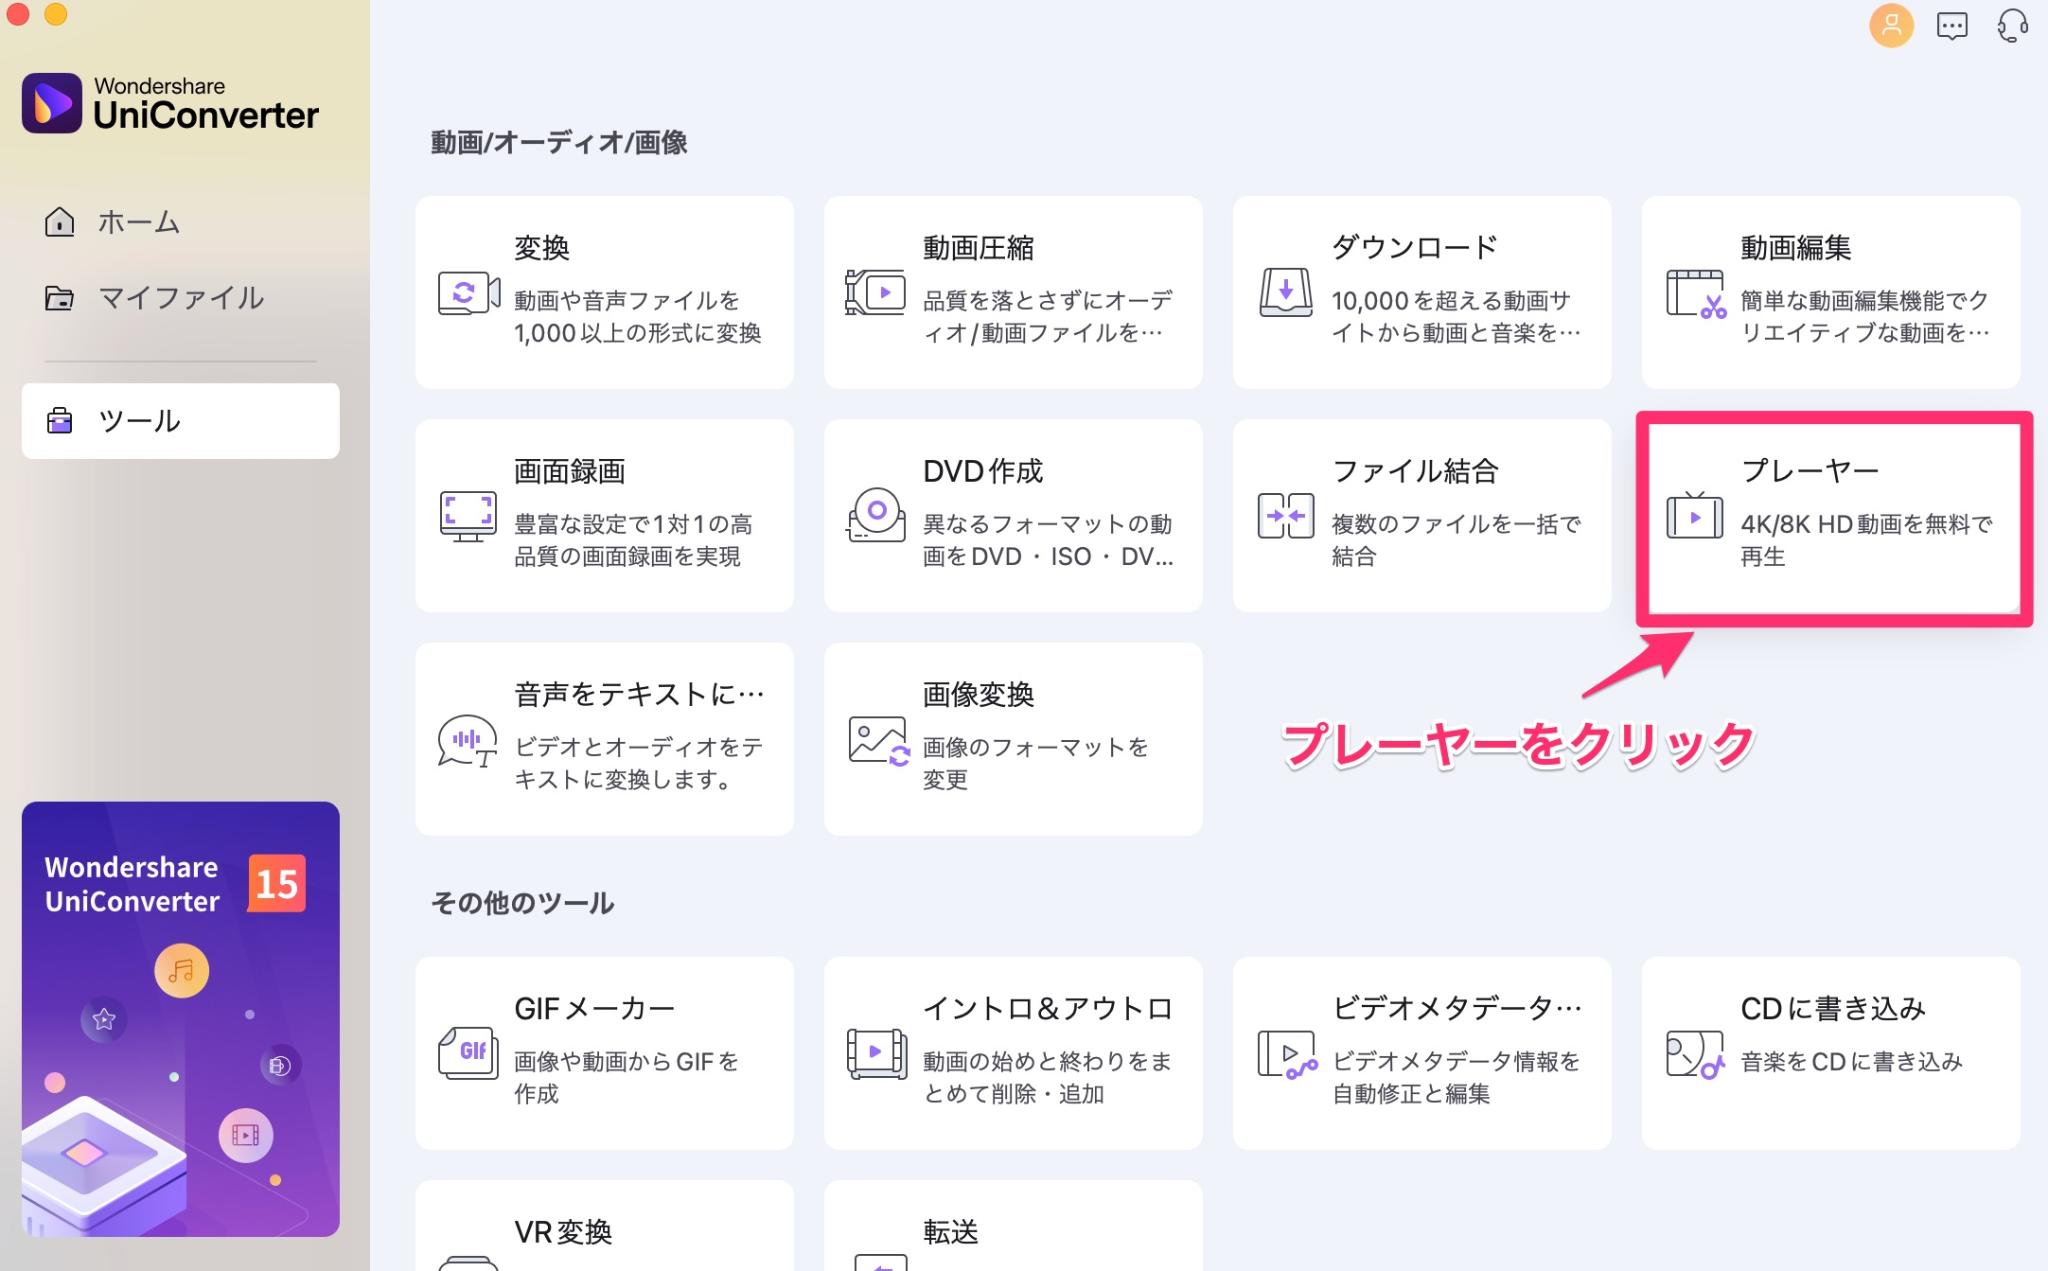This screenshot has height=1271, width=2048.
Task: Click the GIFメーカー GIF icon
Action: (468, 1053)
